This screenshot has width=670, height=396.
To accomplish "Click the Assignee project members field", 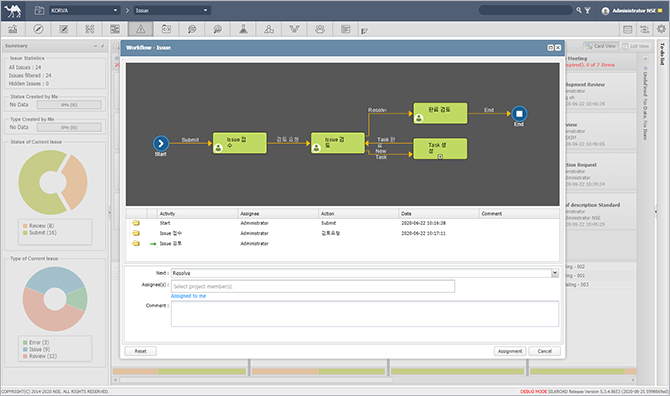I will [x=313, y=286].
